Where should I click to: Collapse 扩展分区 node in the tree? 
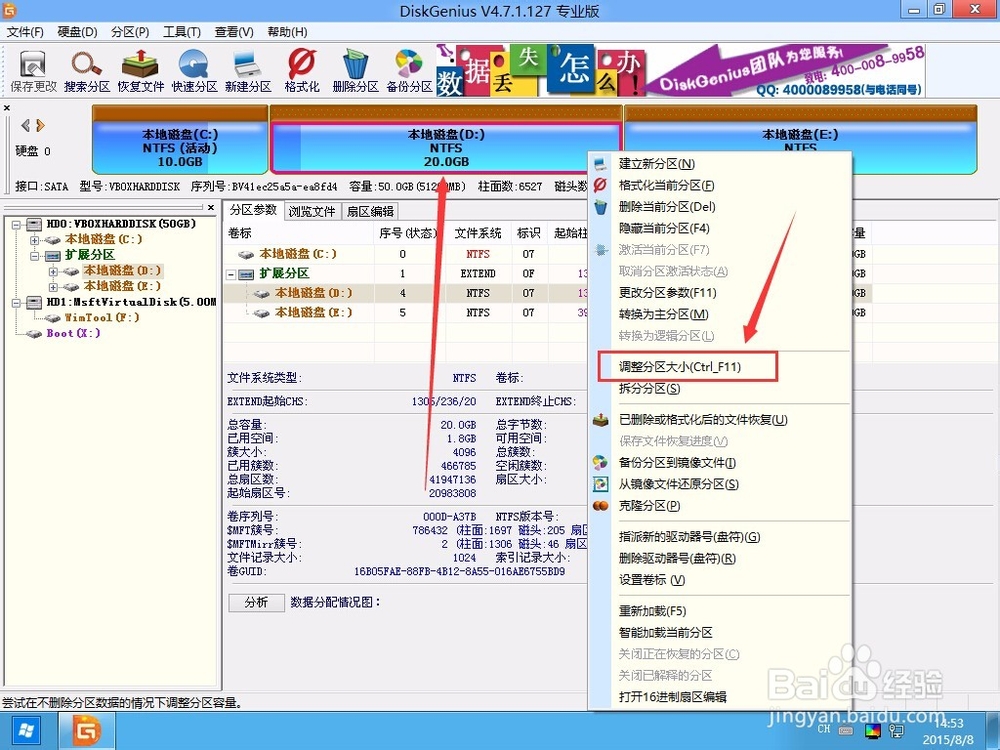coord(34,256)
